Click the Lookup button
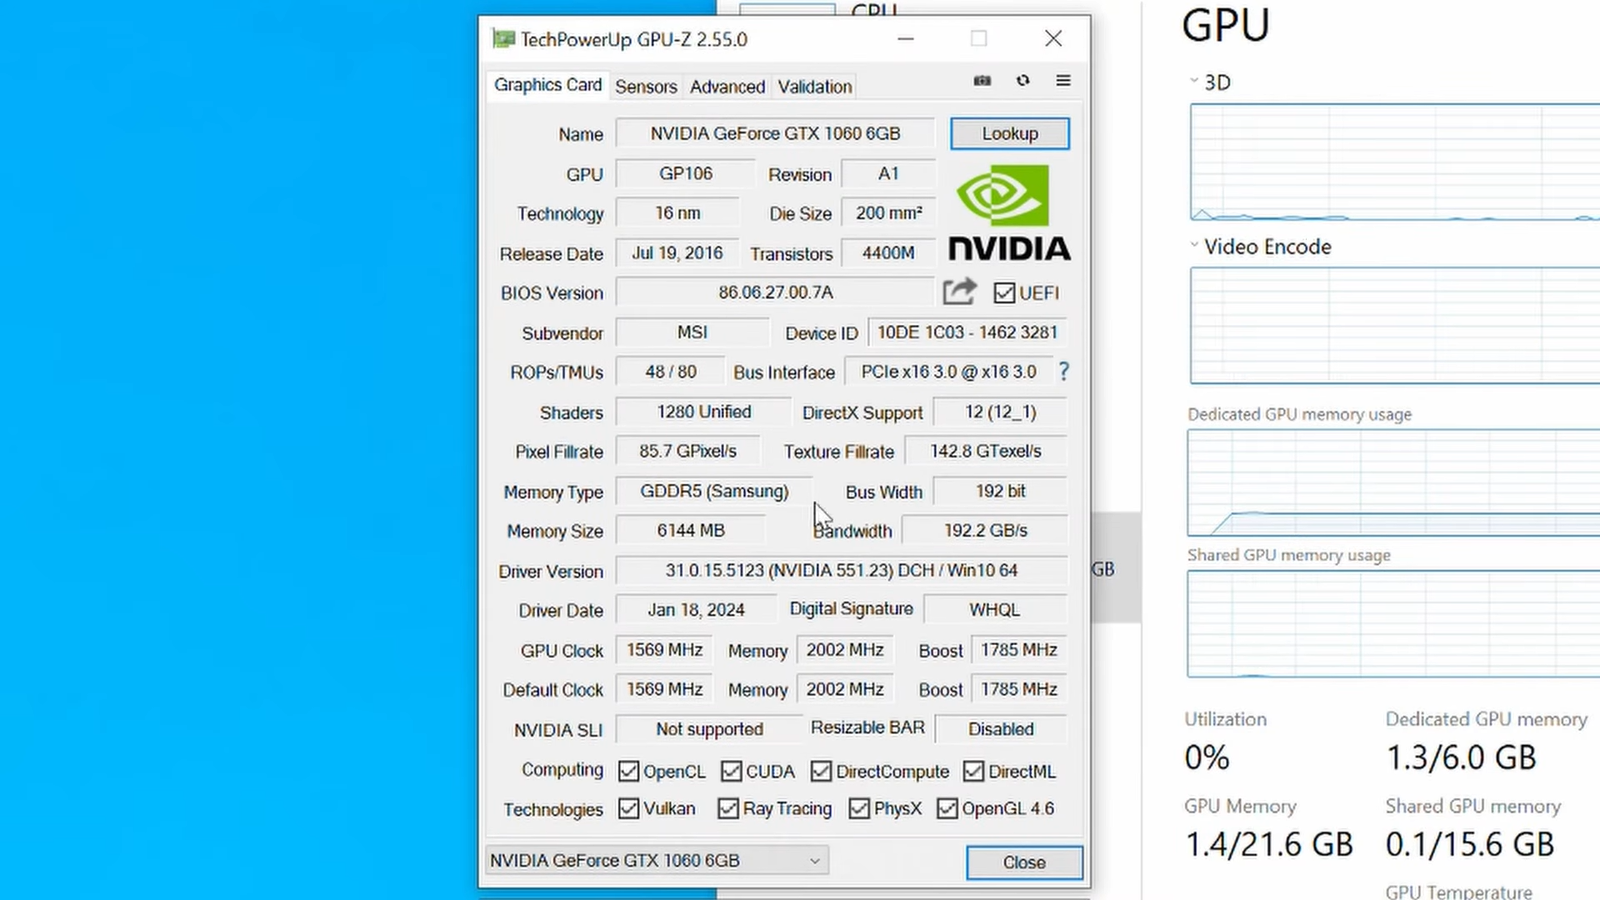 [x=1010, y=134]
